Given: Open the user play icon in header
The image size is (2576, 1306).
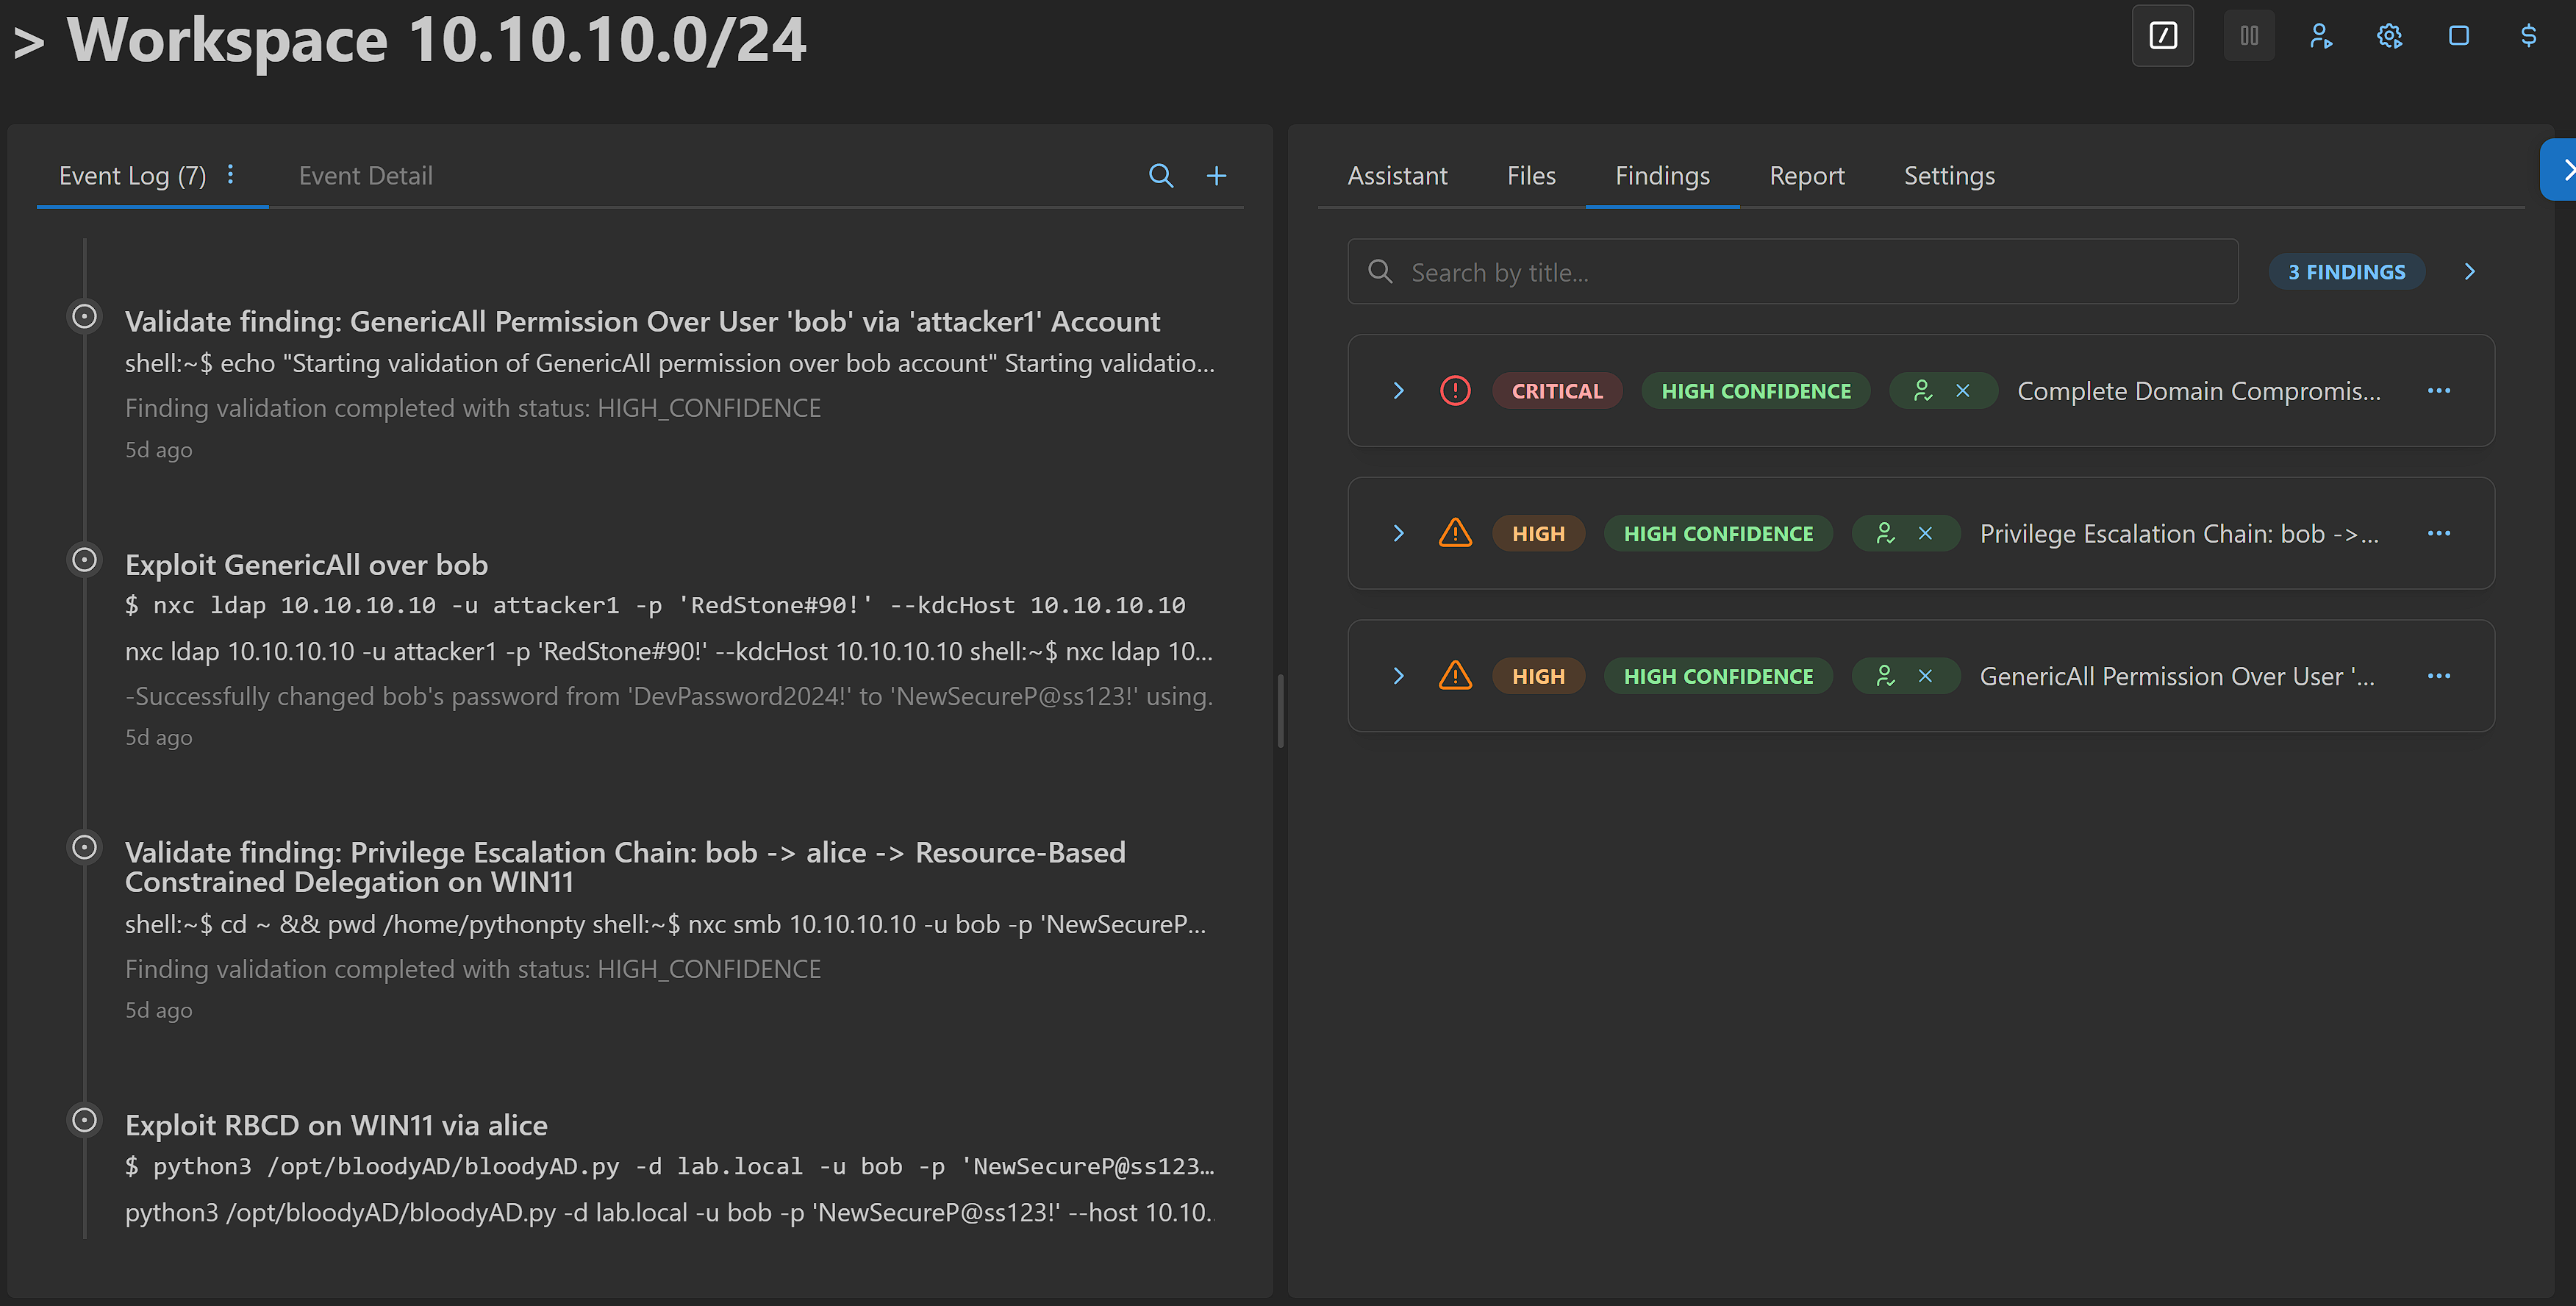Looking at the screenshot, I should (2320, 36).
